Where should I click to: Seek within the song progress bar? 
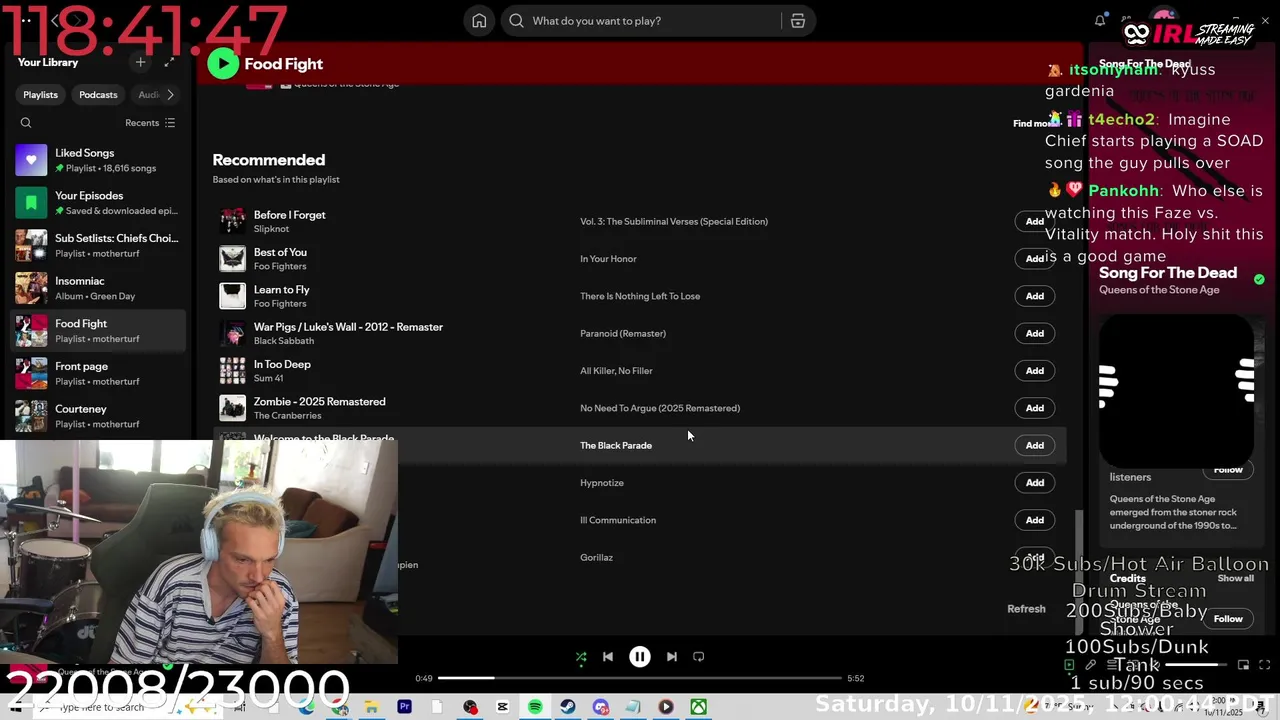[x=640, y=678]
